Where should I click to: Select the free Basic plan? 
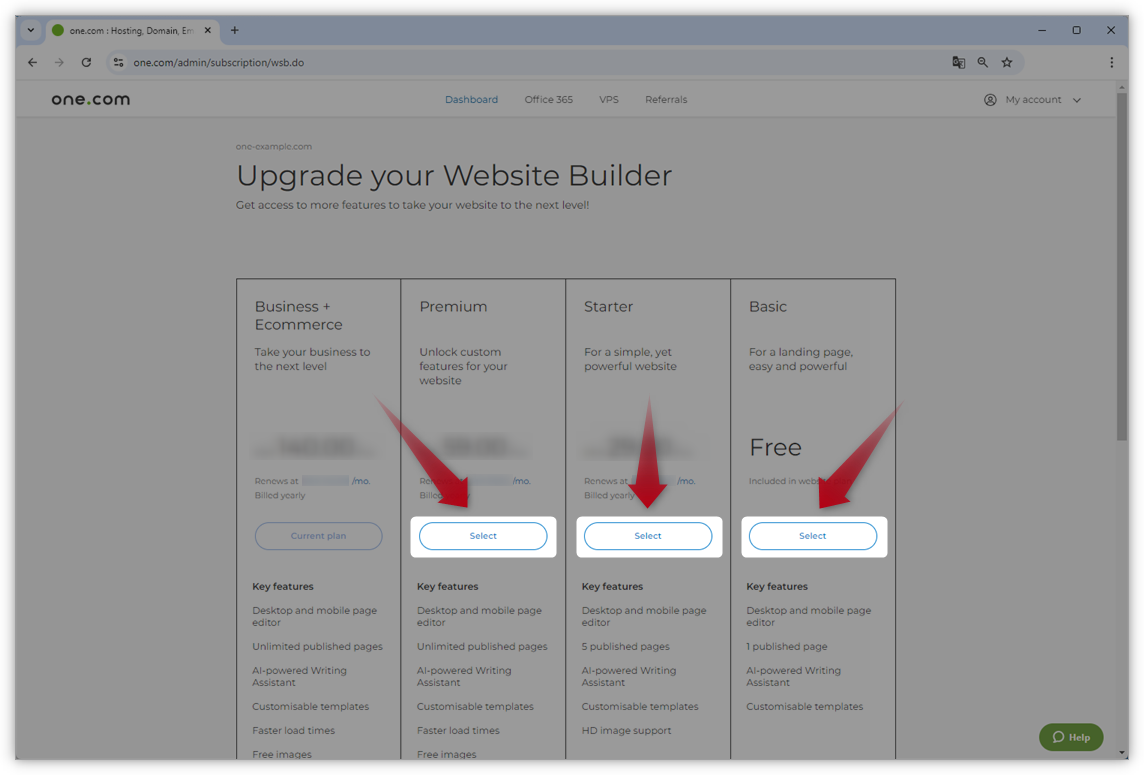click(x=813, y=536)
